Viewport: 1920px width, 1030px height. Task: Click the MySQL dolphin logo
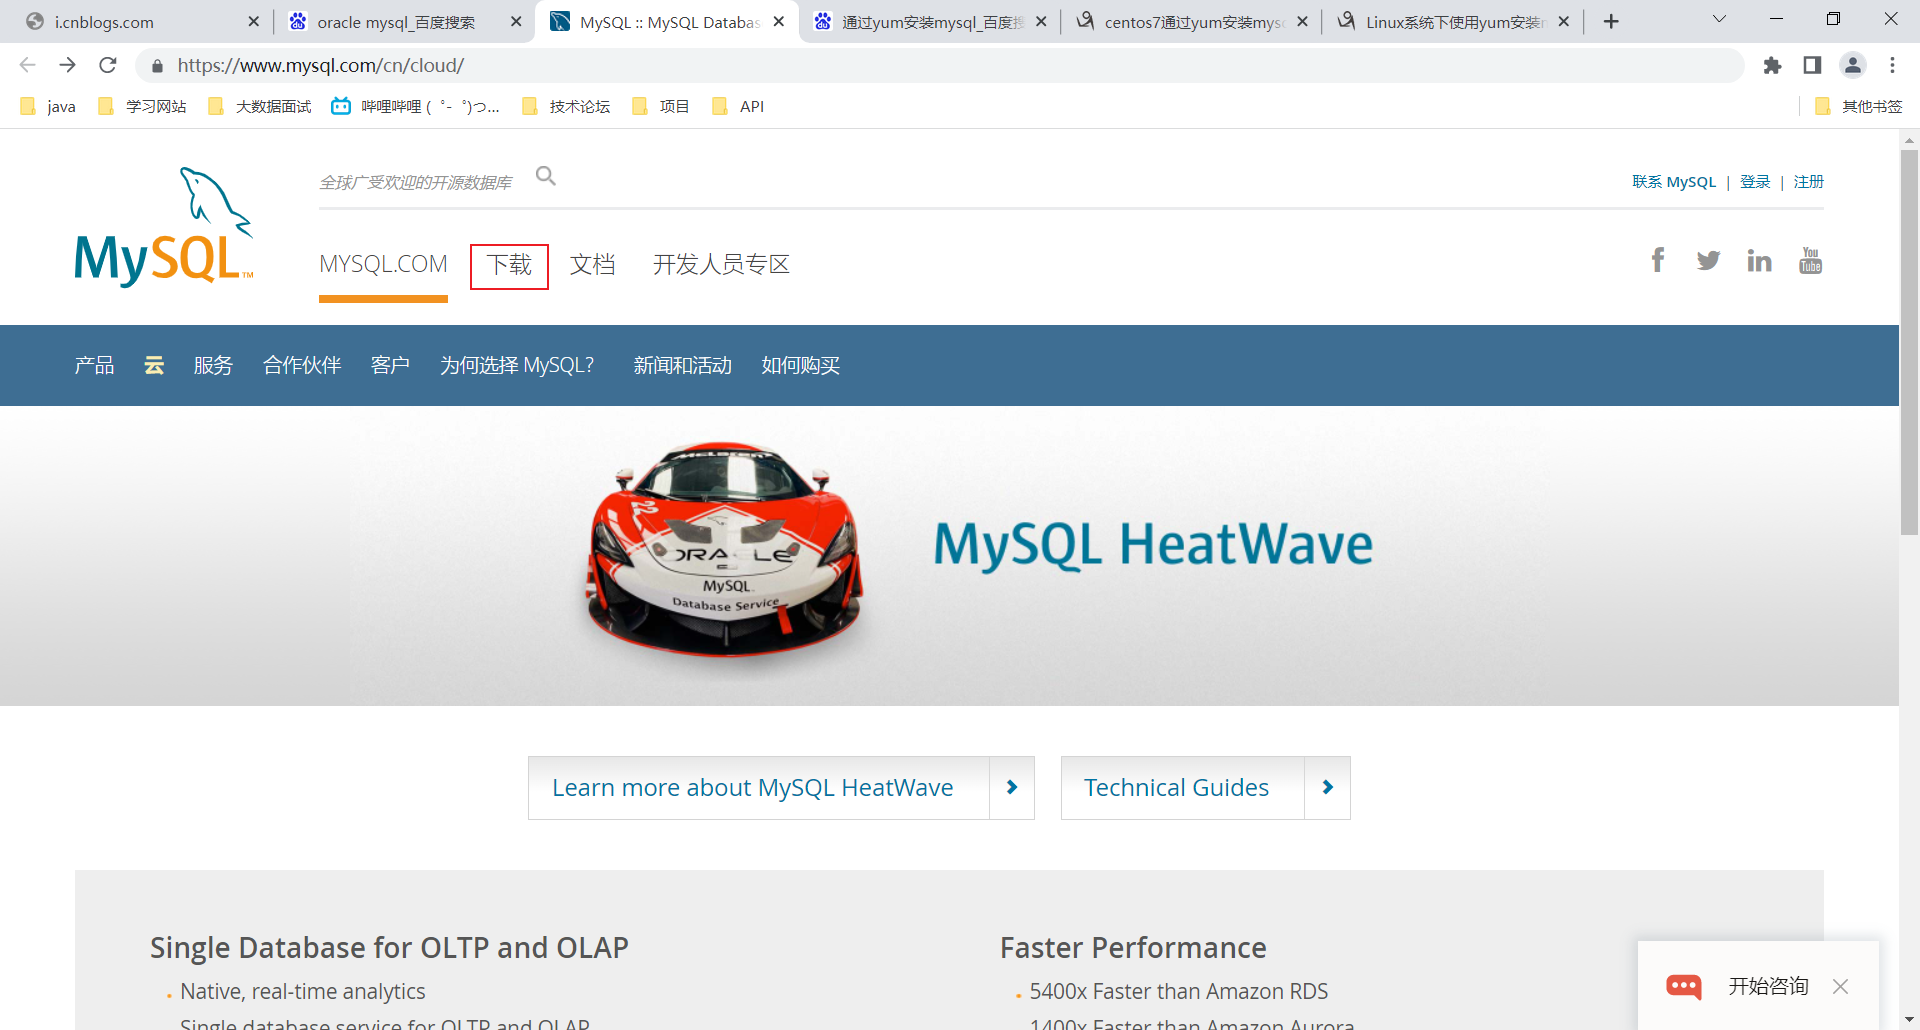(x=164, y=227)
